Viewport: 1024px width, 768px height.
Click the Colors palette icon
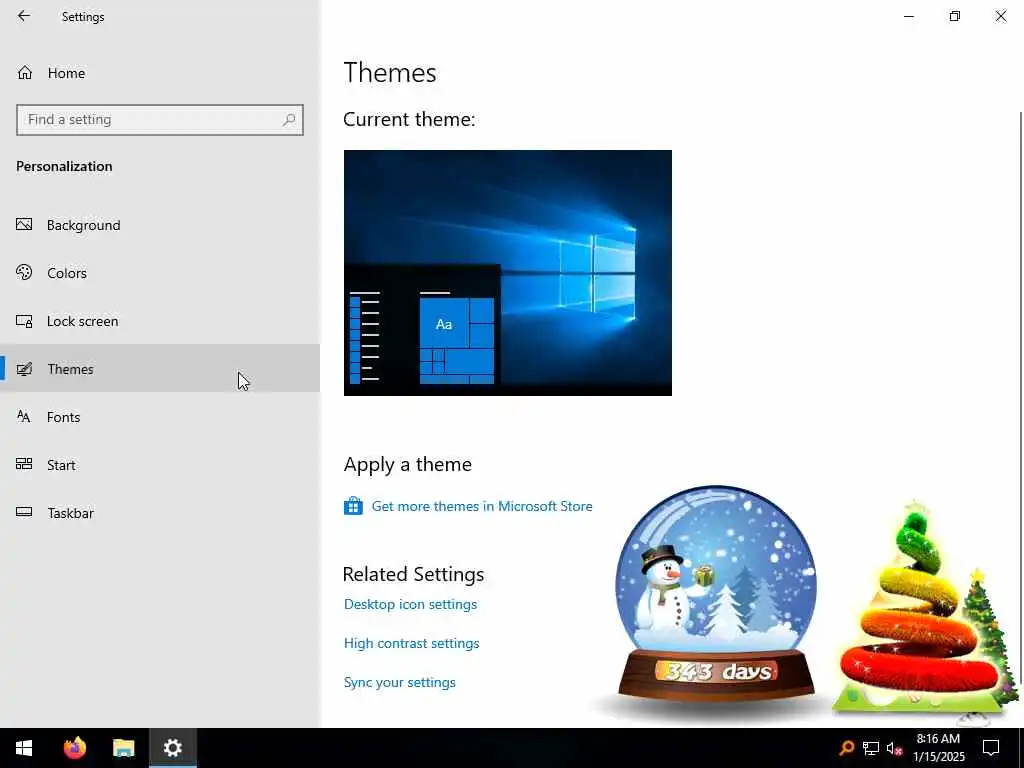(x=24, y=272)
